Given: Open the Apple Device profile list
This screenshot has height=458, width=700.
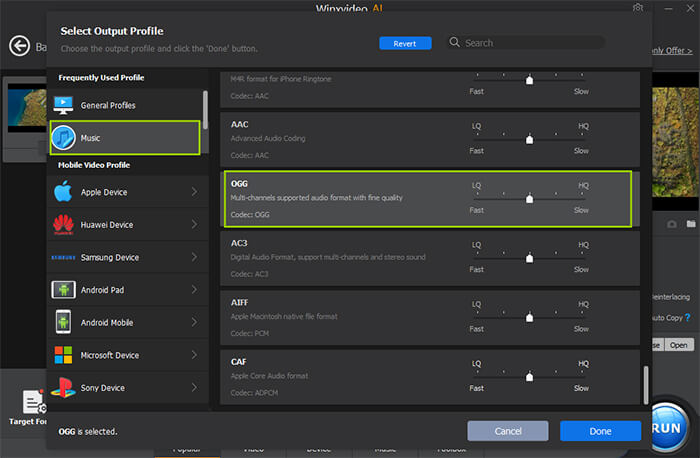Looking at the screenshot, I should point(128,192).
